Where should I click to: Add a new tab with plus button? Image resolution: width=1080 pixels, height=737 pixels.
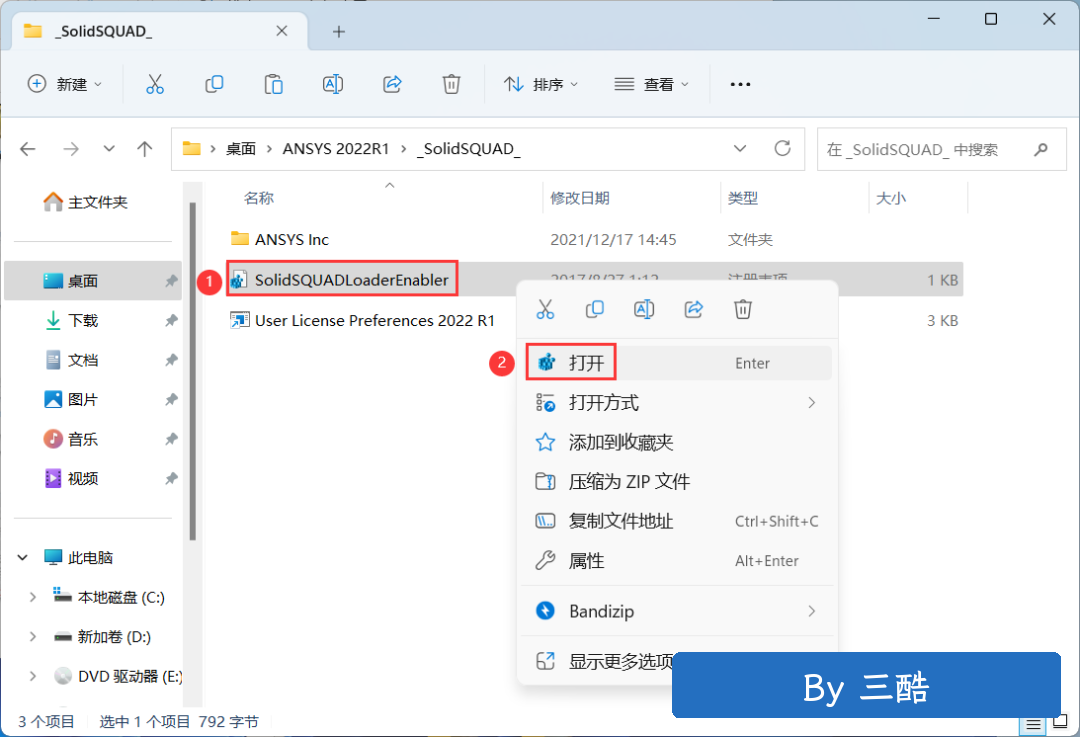click(338, 31)
